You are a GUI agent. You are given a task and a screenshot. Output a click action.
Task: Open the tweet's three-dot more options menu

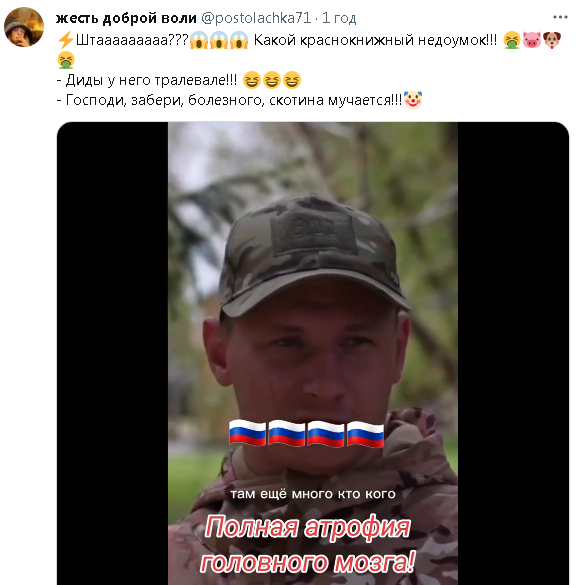(x=560, y=17)
